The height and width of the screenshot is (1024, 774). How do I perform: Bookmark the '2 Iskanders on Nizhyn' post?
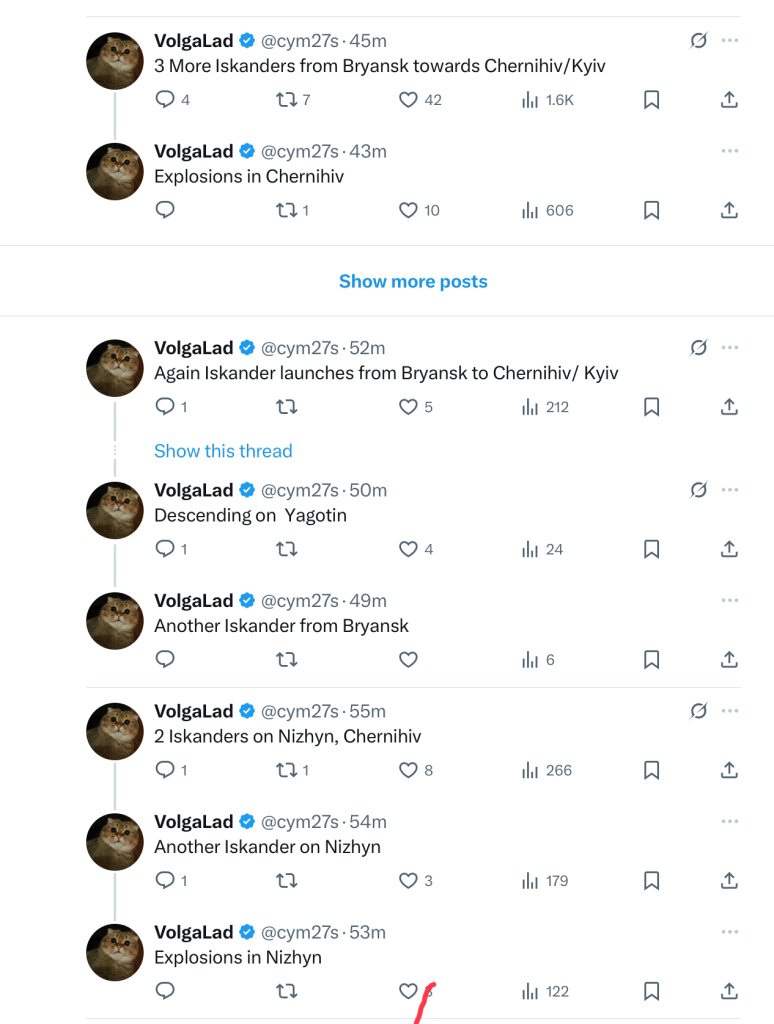(651, 770)
